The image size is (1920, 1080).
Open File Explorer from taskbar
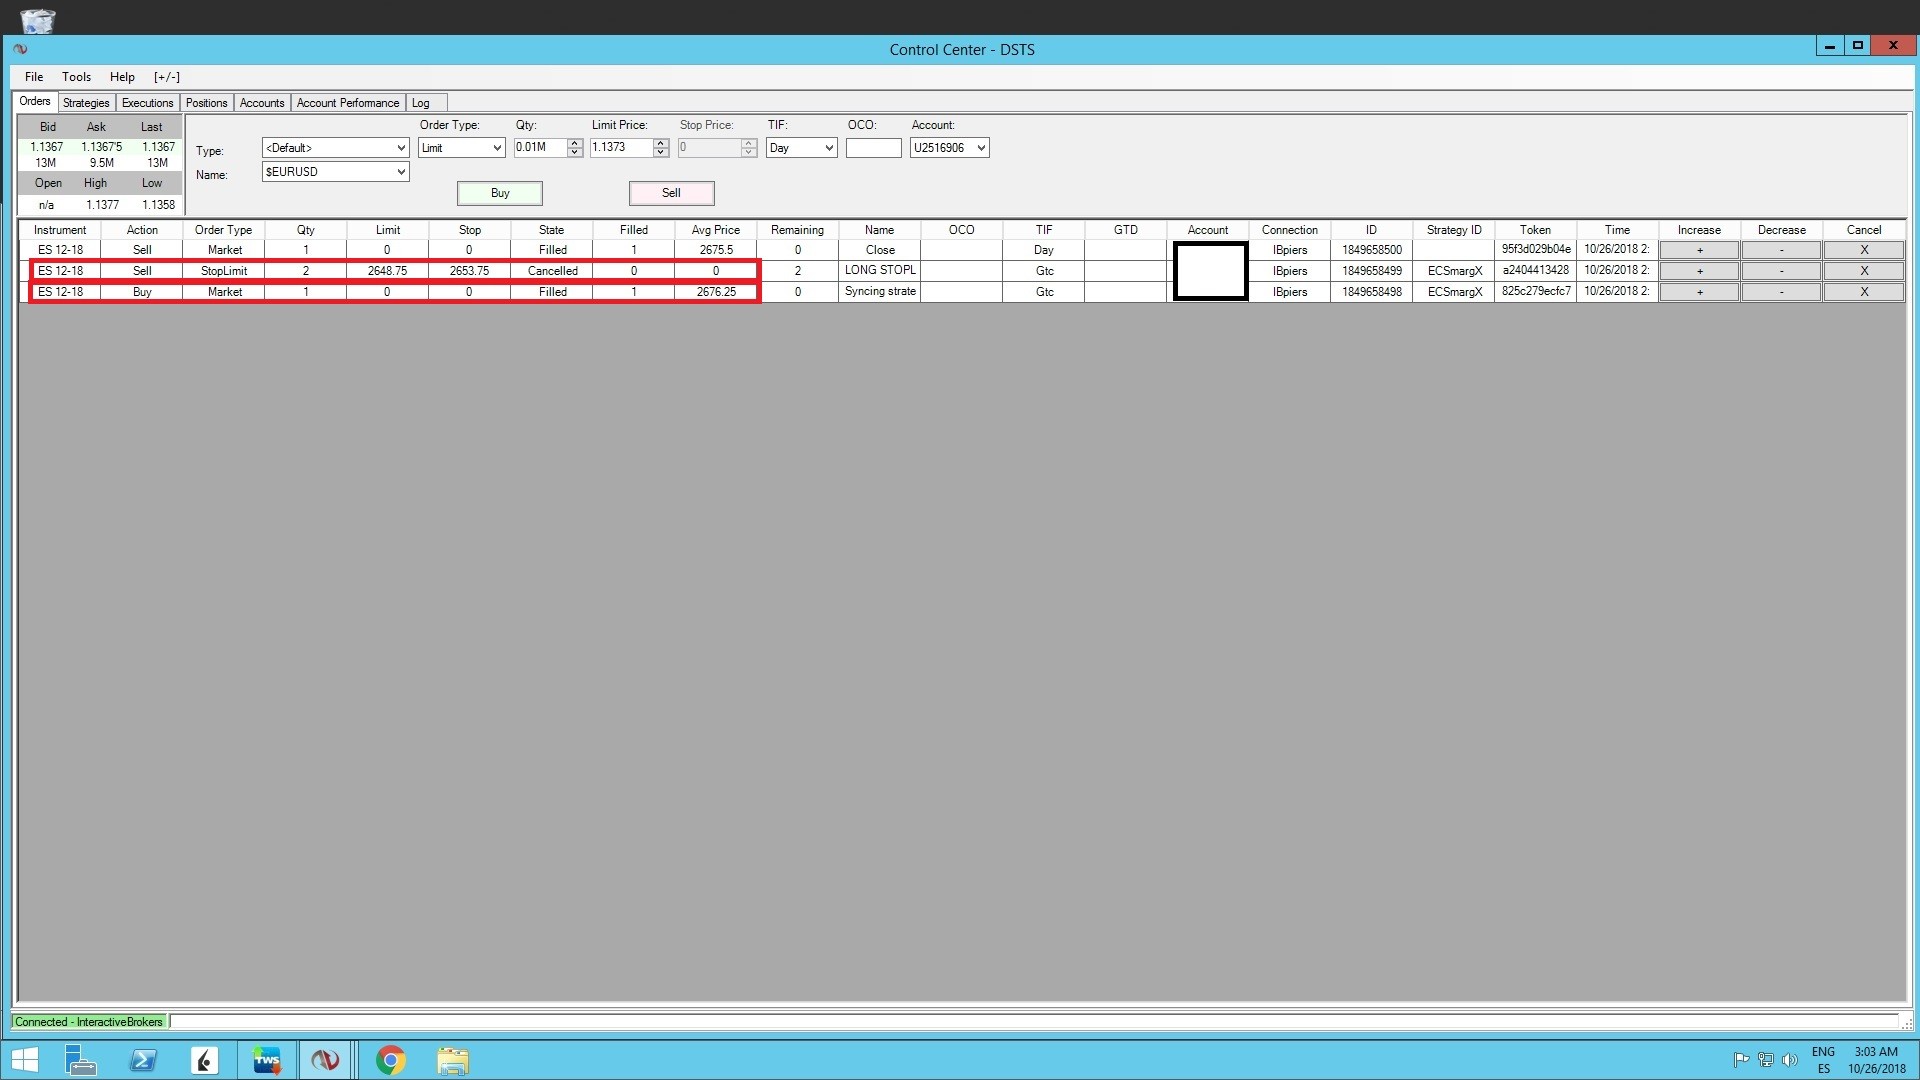452,1060
